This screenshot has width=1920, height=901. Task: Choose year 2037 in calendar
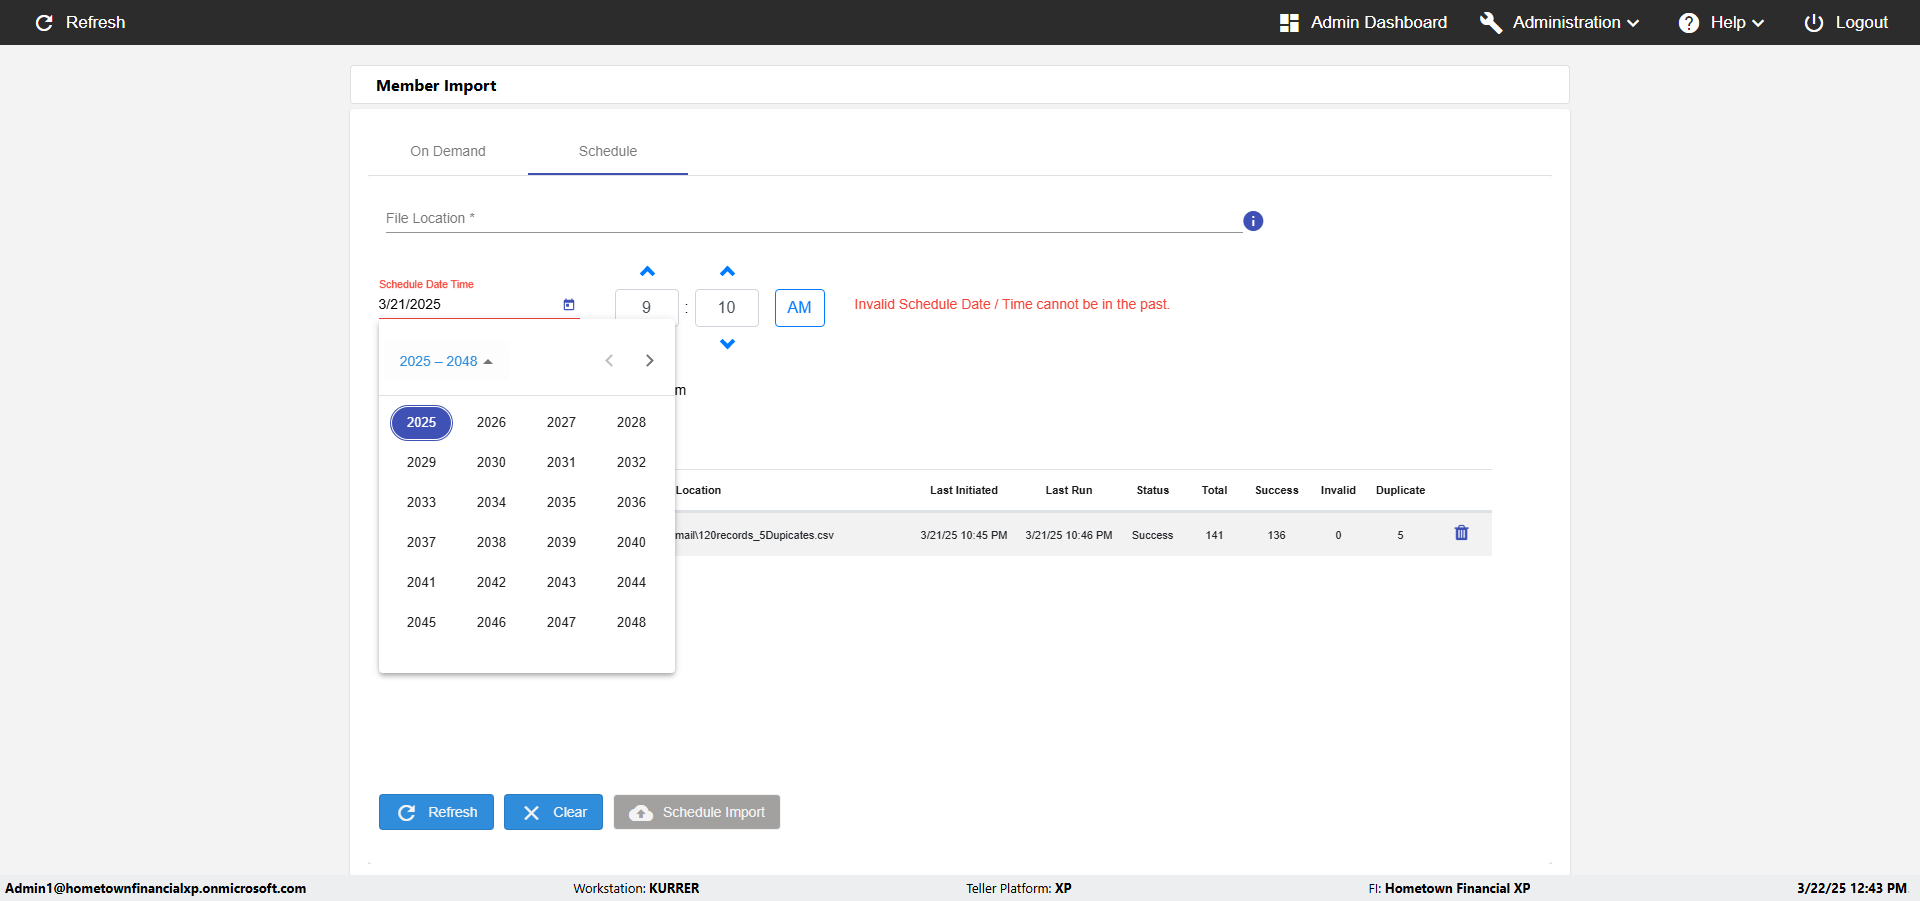(x=421, y=542)
